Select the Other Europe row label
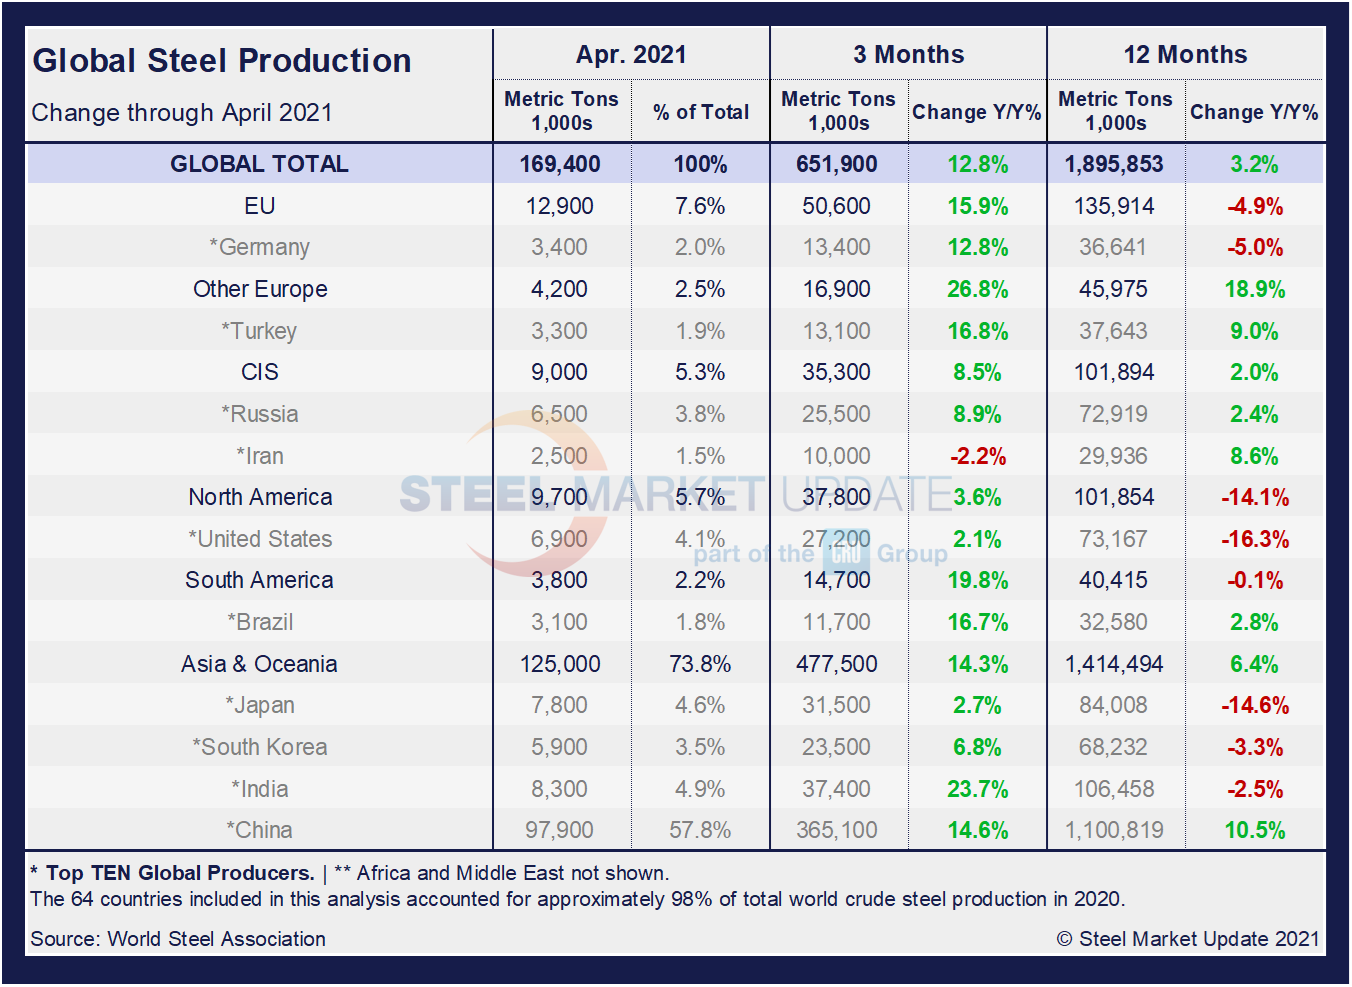Viewport: 1352px width, 987px height. pos(260,289)
